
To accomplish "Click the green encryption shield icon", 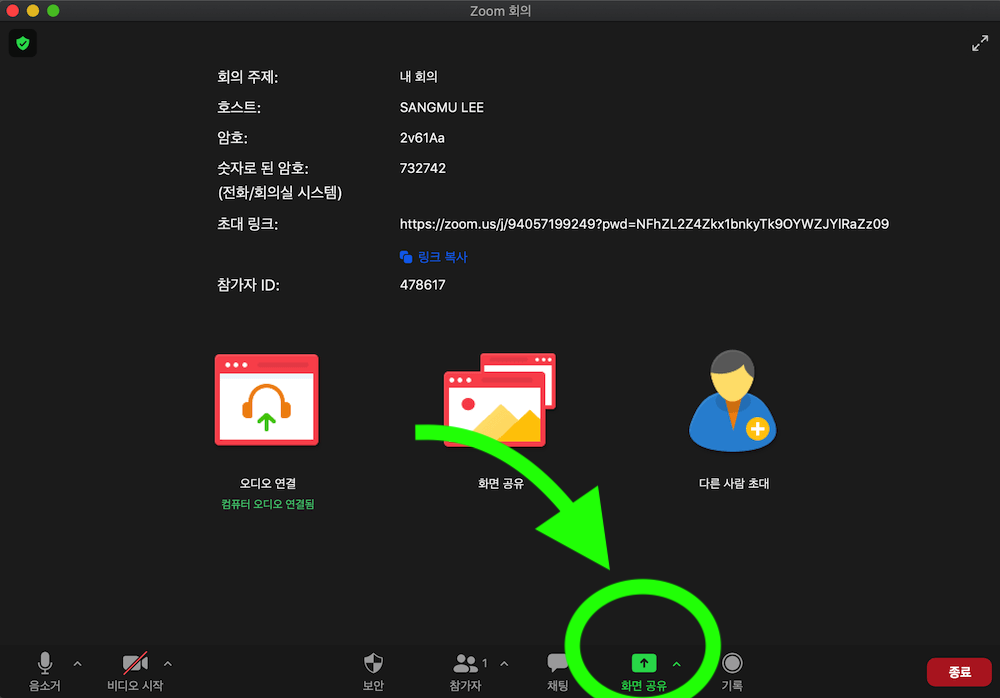I will pyautogui.click(x=23, y=43).
